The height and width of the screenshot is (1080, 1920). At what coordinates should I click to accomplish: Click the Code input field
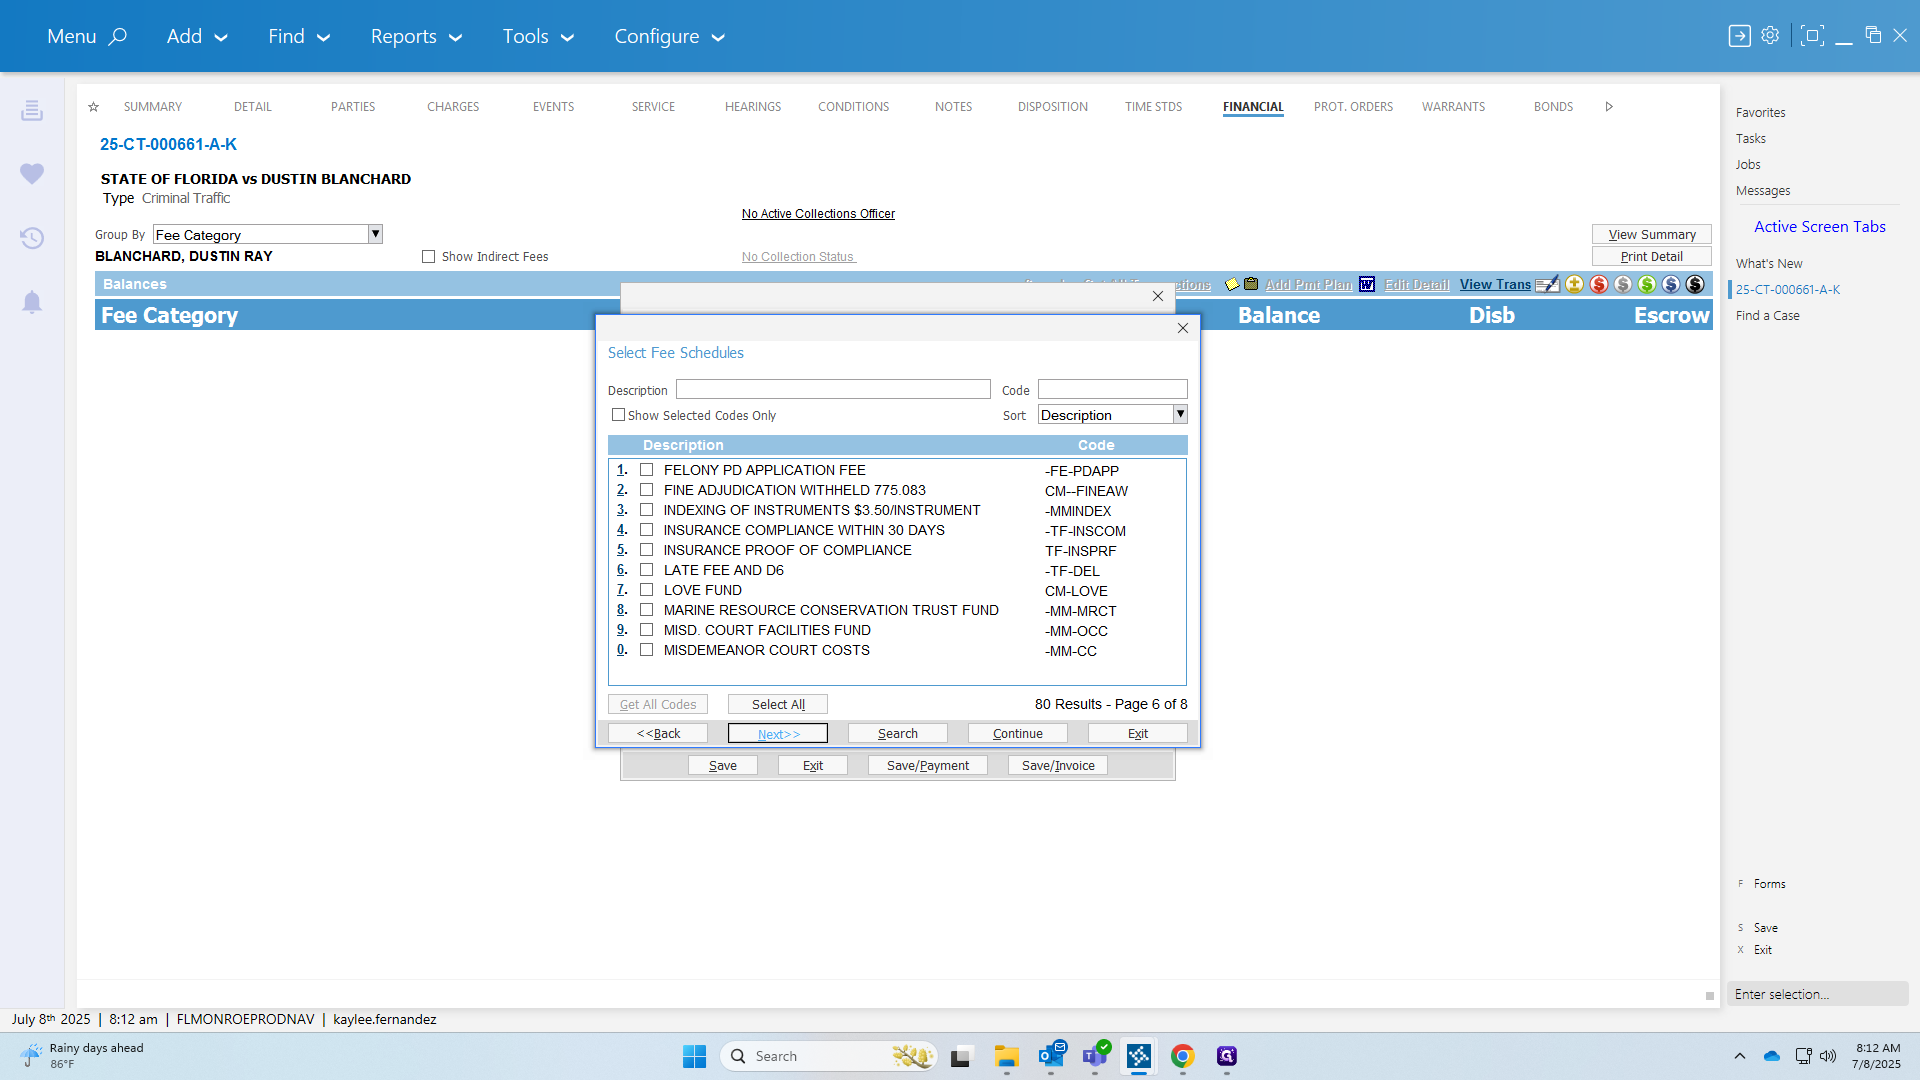point(1113,389)
